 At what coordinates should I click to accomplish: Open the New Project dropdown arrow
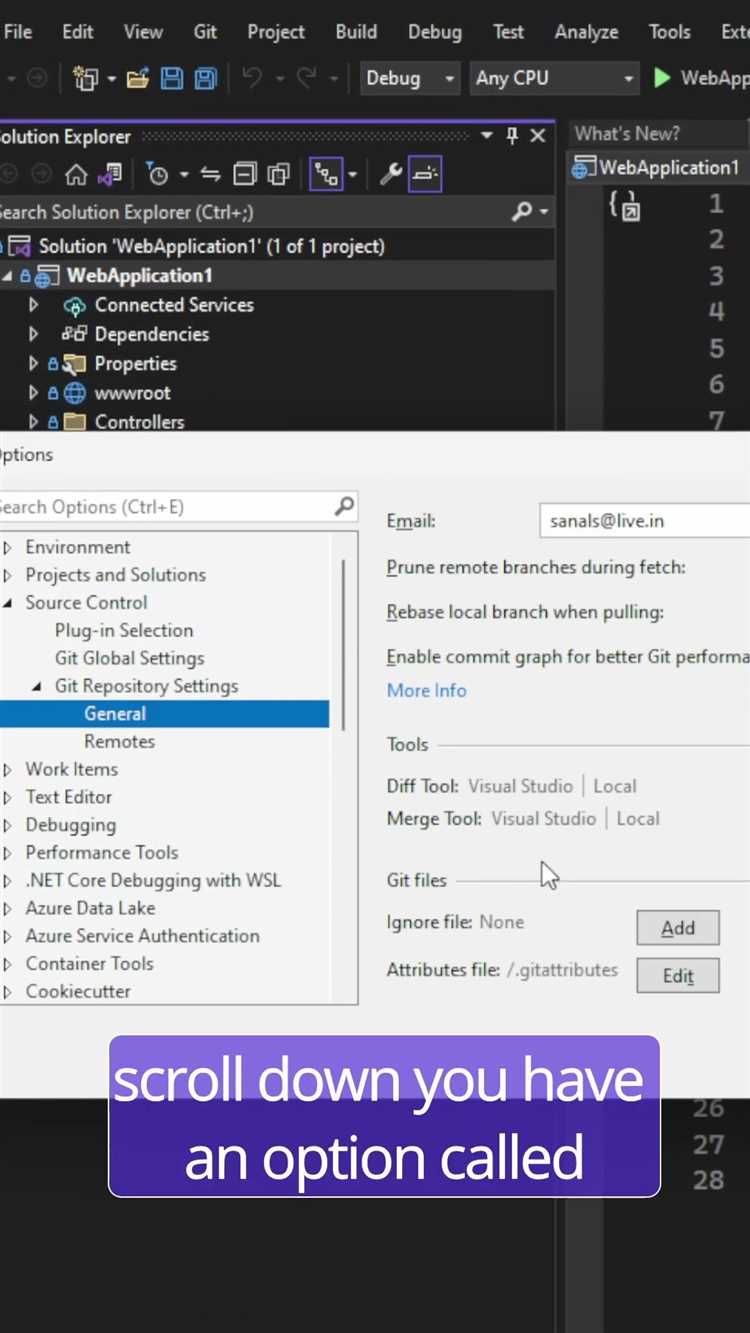(x=111, y=79)
